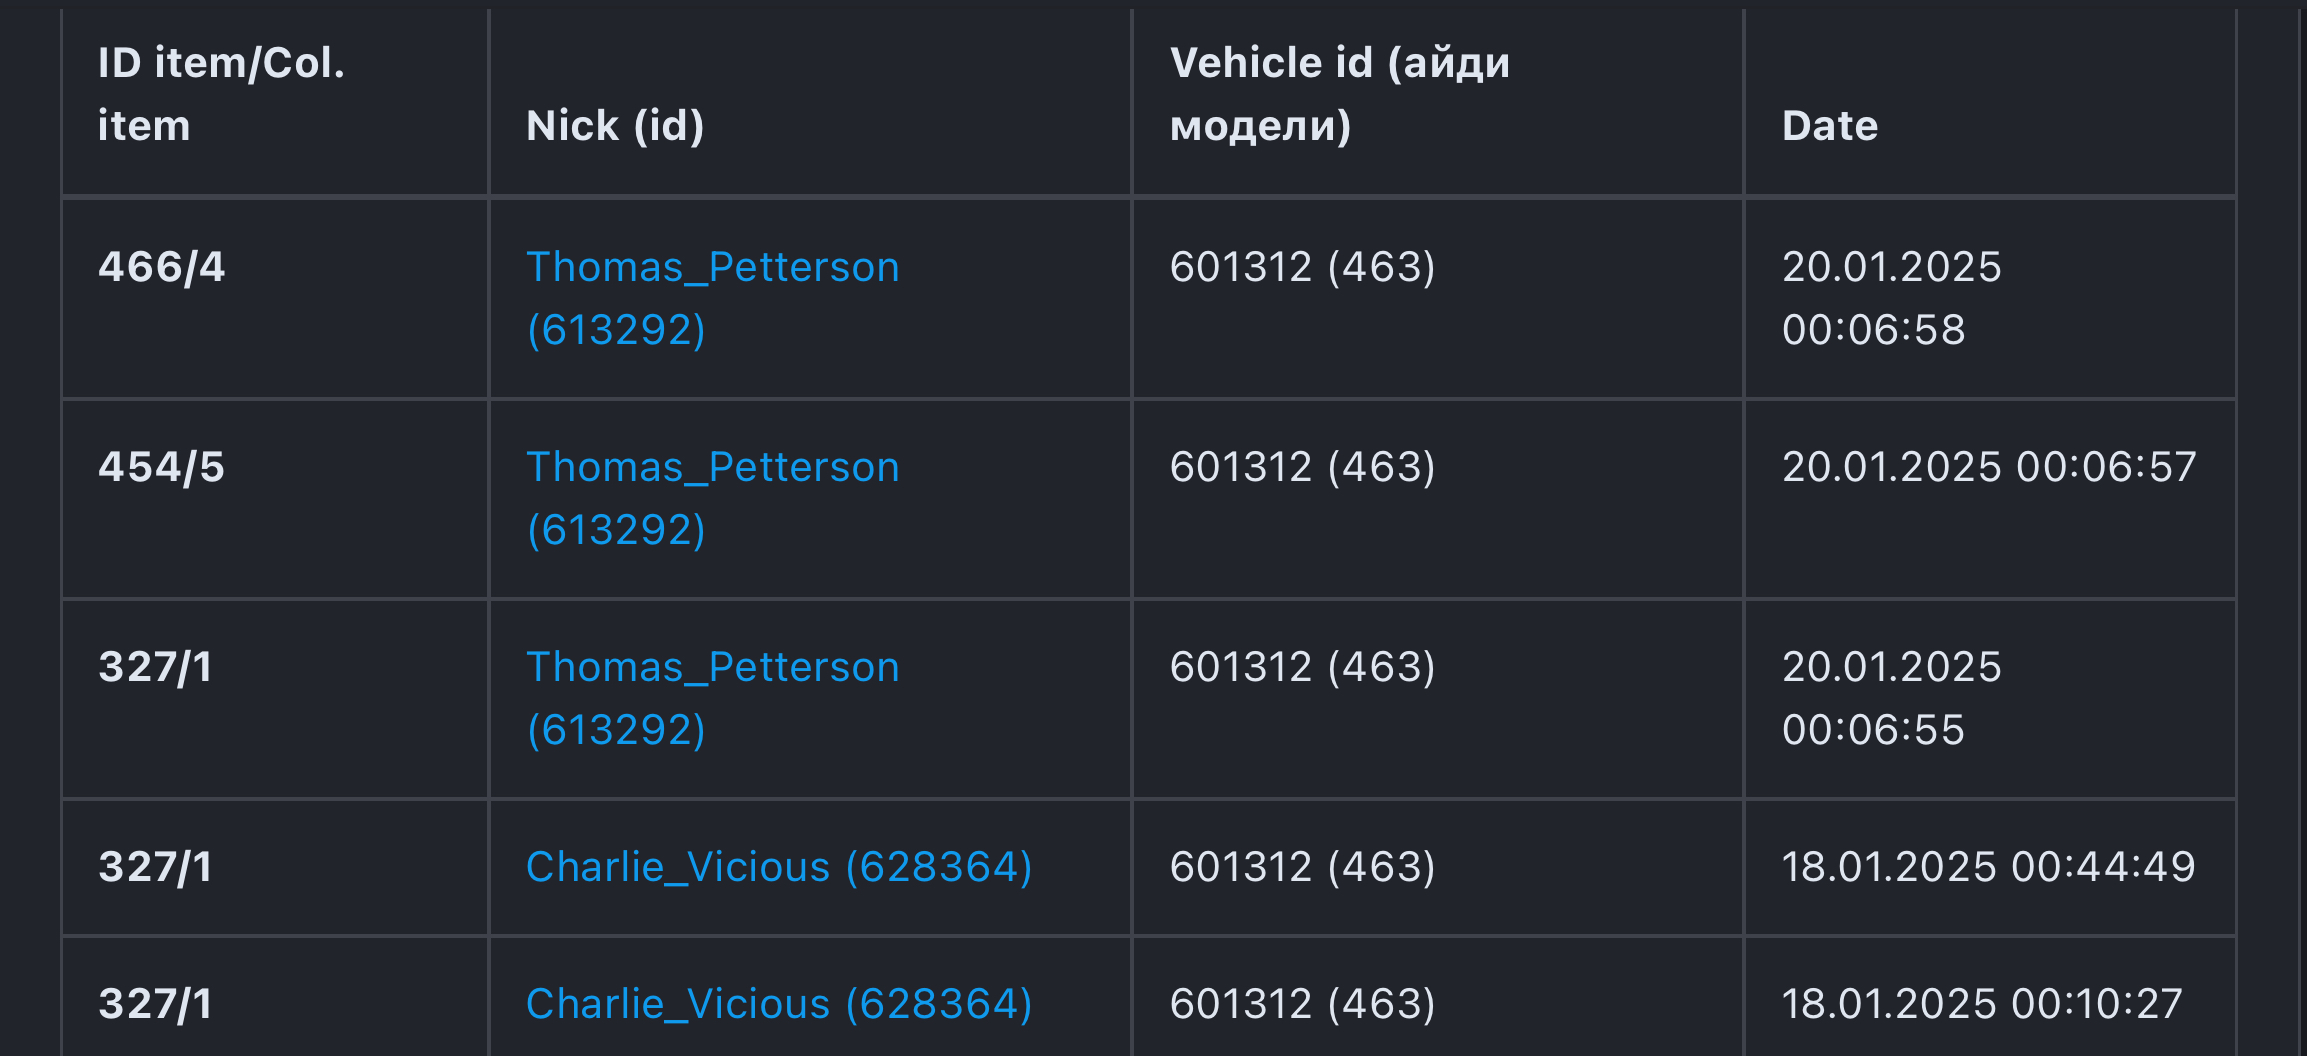This screenshot has width=2307, height=1056.
Task: Click the date 20.01.2025 00:06:58
Action: coord(1890,298)
